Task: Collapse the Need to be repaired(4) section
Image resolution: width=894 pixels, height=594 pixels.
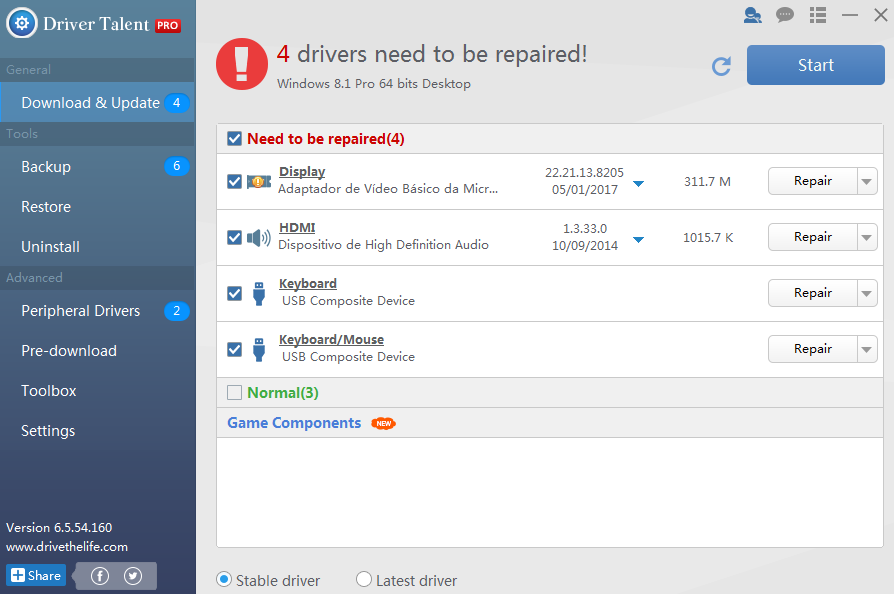Action: pyautogui.click(x=326, y=139)
